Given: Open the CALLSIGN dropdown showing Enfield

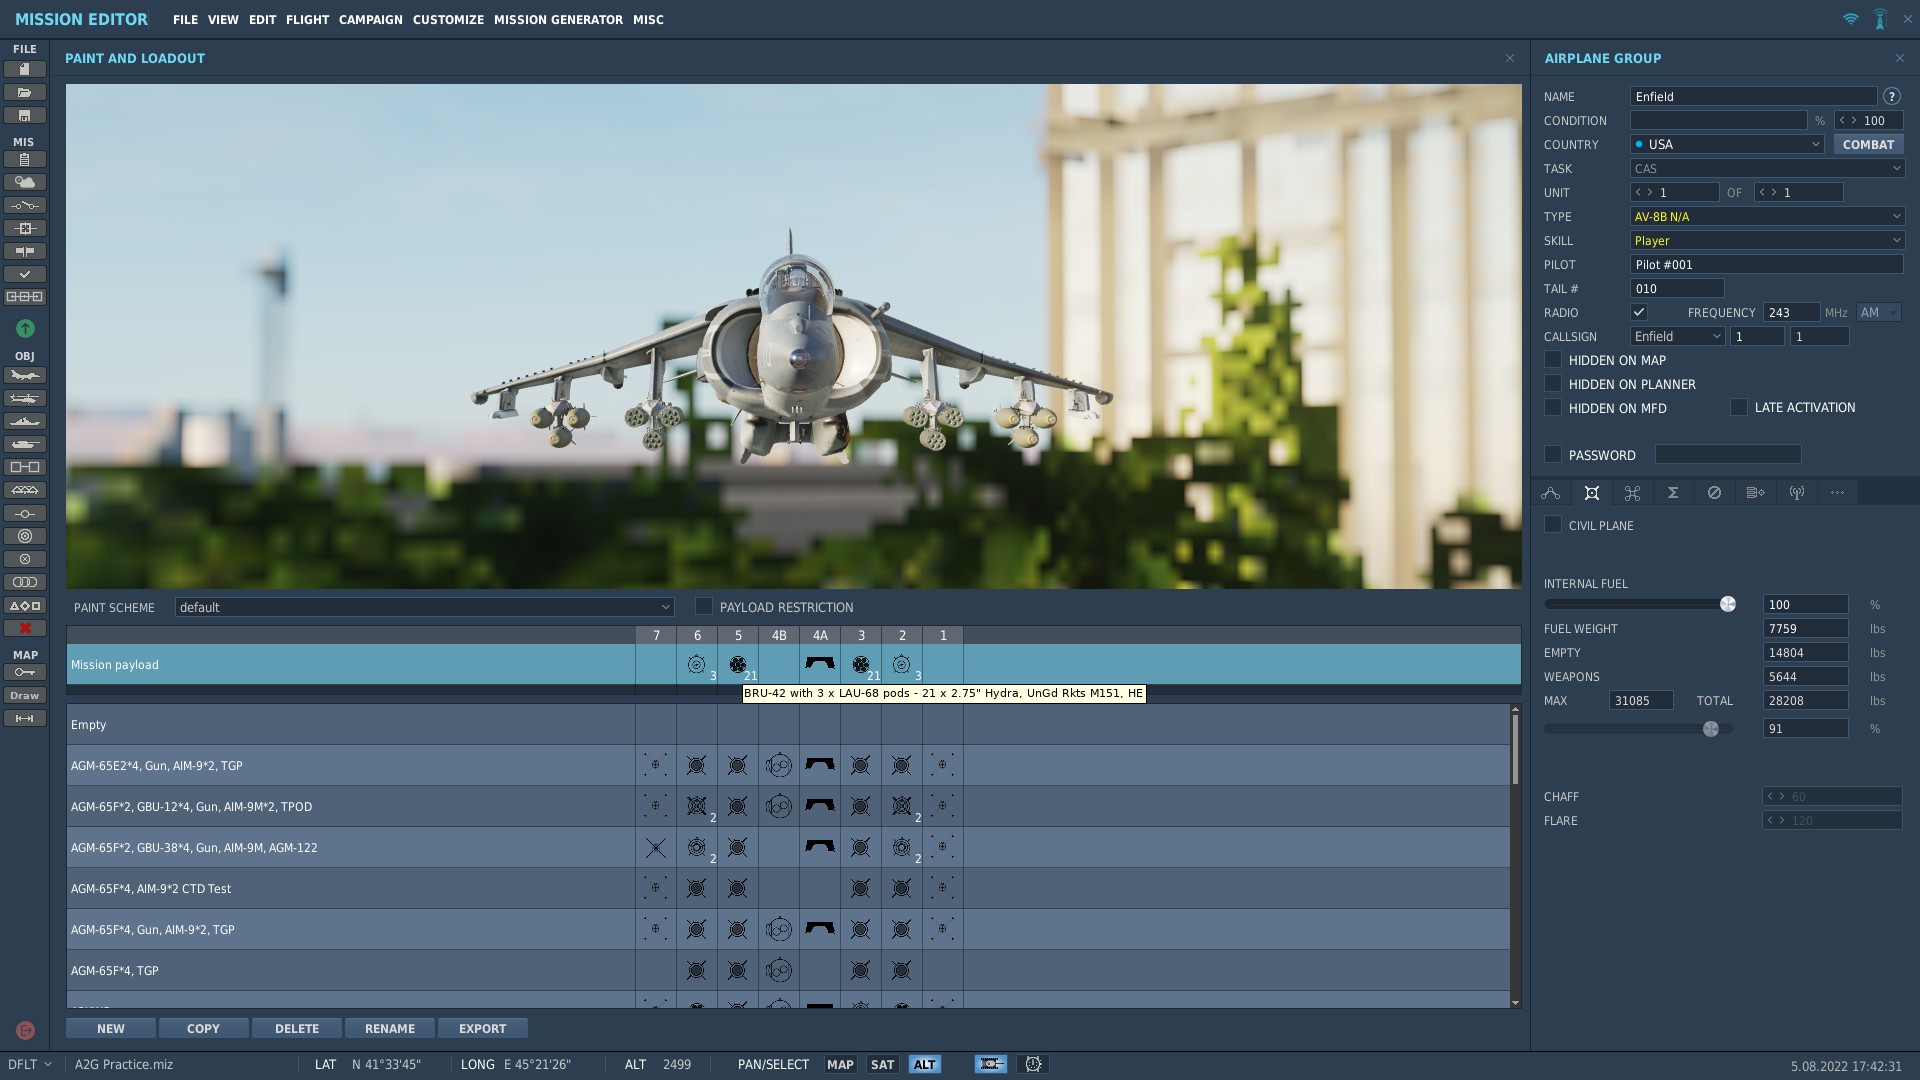Looking at the screenshot, I should click(1677, 336).
